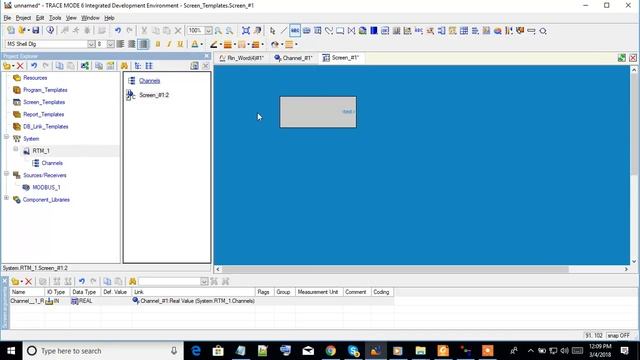Select MODBUS_1 under Sources/Receivers

click(46, 187)
